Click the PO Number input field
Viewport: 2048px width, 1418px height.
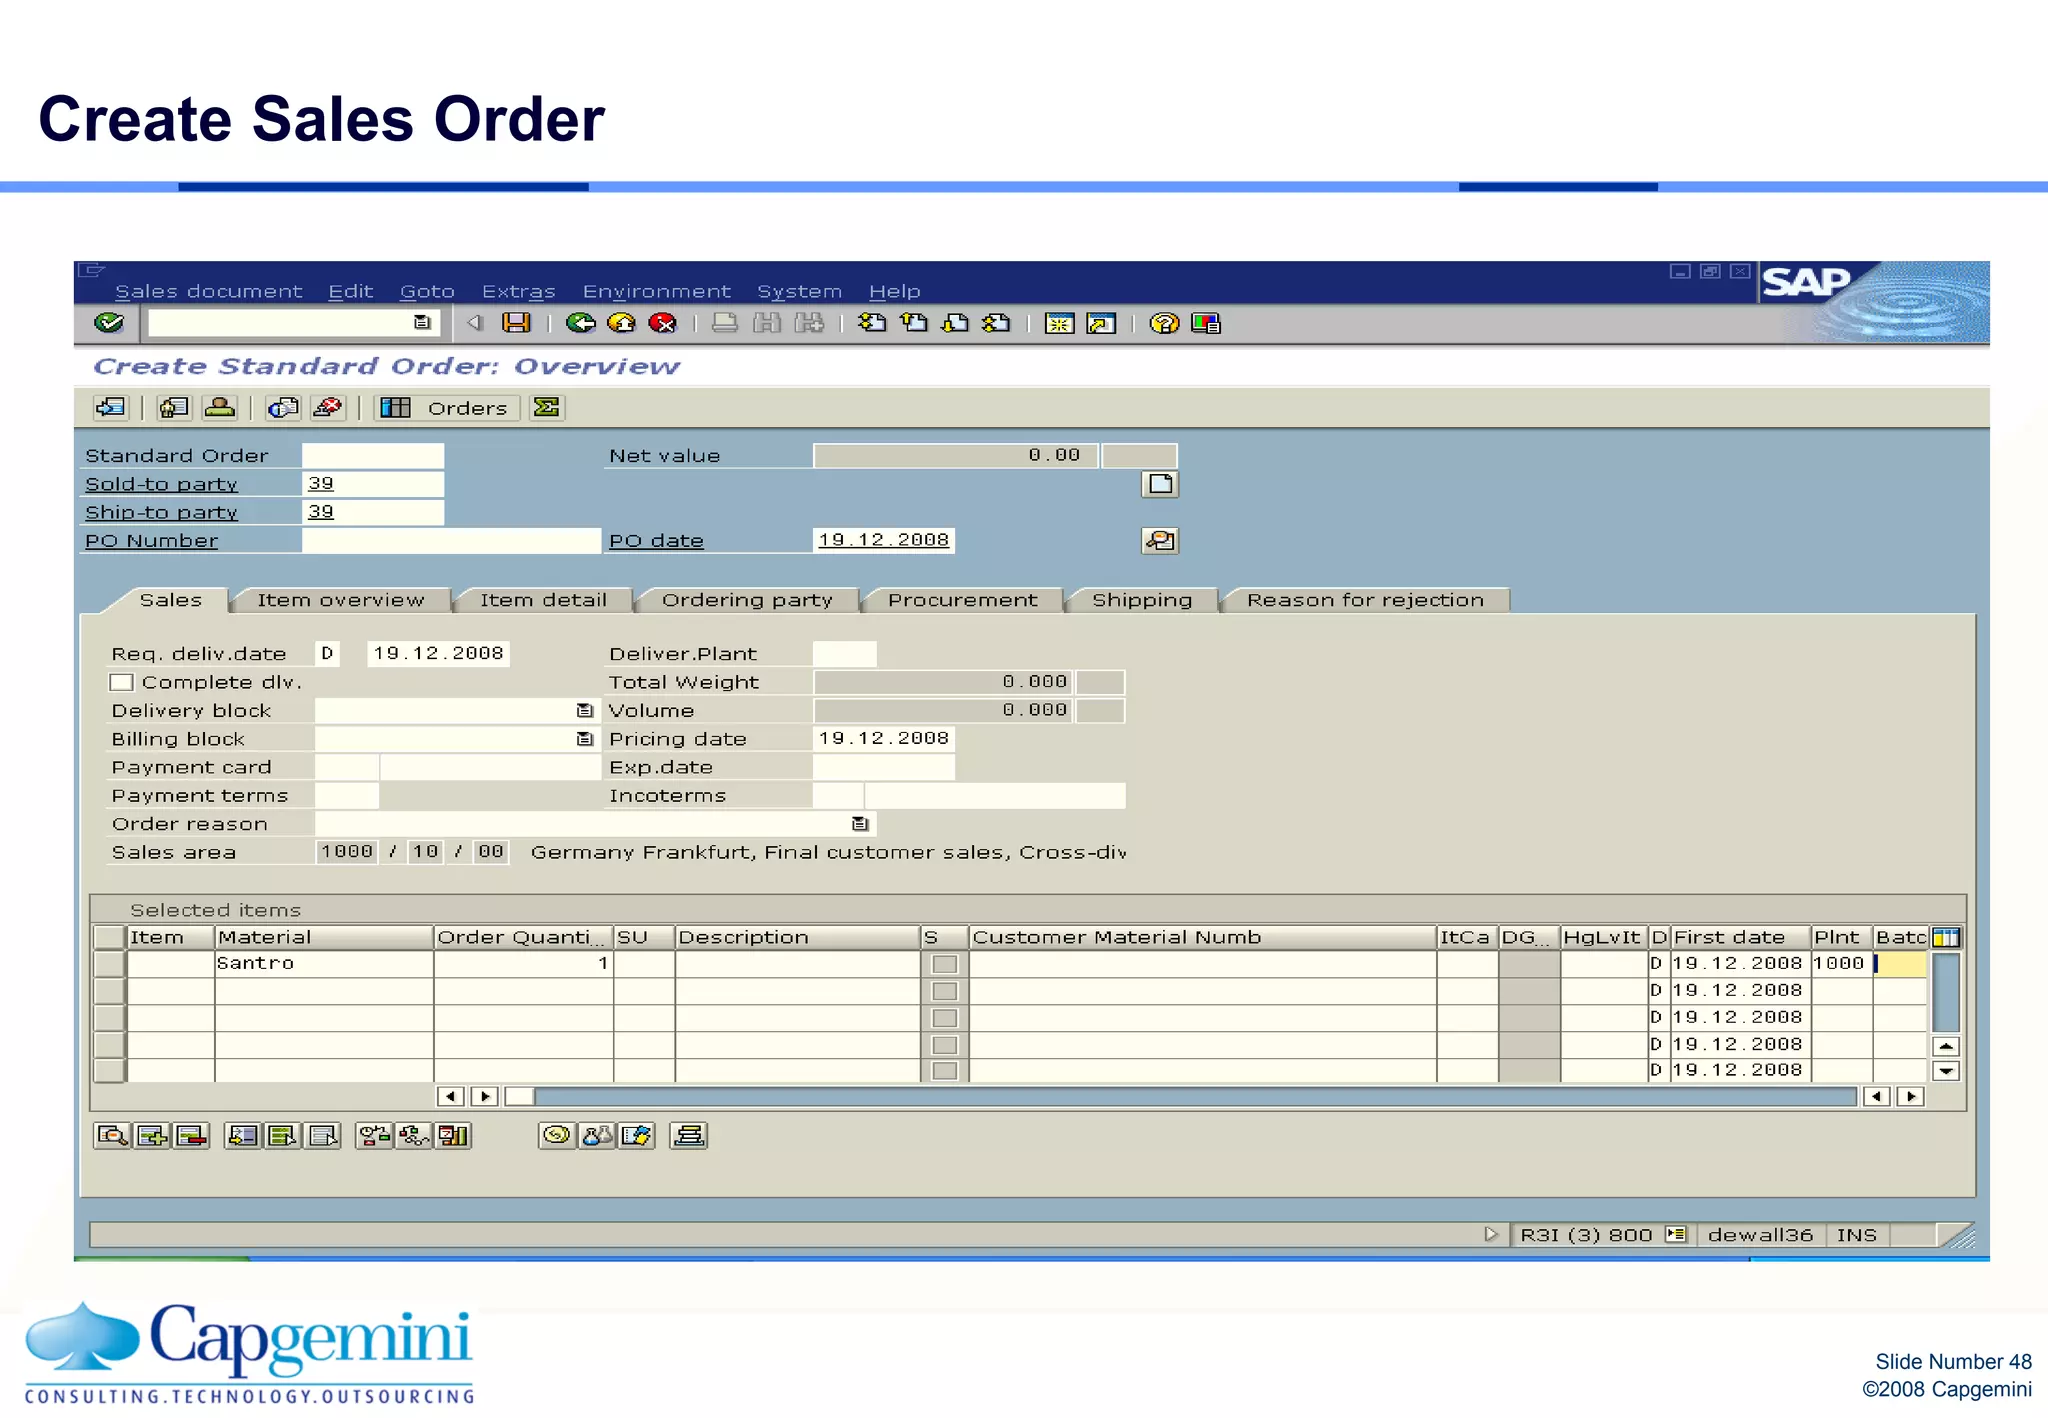(451, 541)
